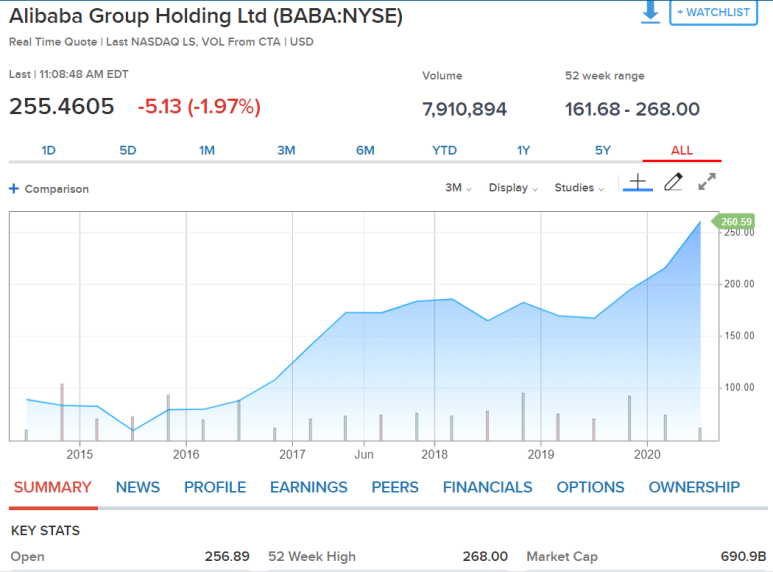Select the 5Y time range
This screenshot has height=572, width=773.
tap(602, 150)
